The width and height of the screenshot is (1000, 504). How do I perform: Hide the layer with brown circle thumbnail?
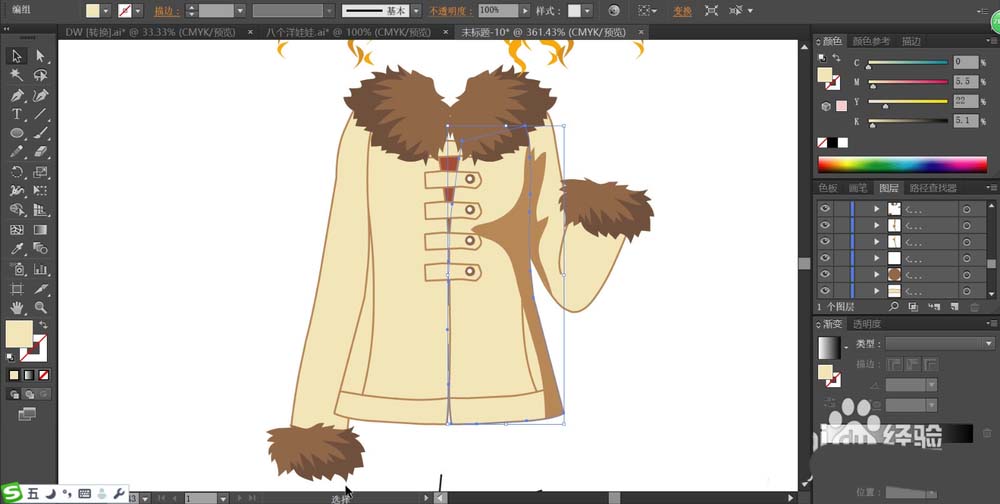(x=825, y=274)
